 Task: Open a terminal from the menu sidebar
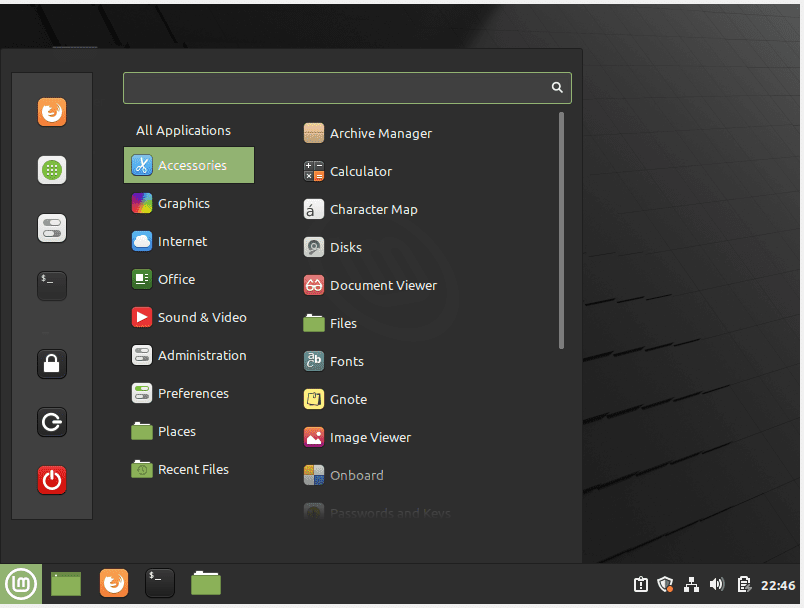tap(51, 286)
